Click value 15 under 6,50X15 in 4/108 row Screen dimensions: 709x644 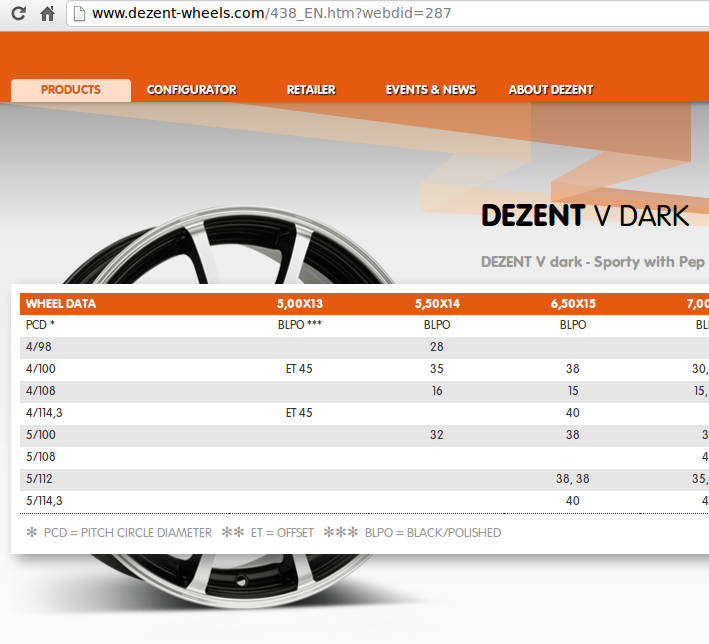(x=573, y=391)
